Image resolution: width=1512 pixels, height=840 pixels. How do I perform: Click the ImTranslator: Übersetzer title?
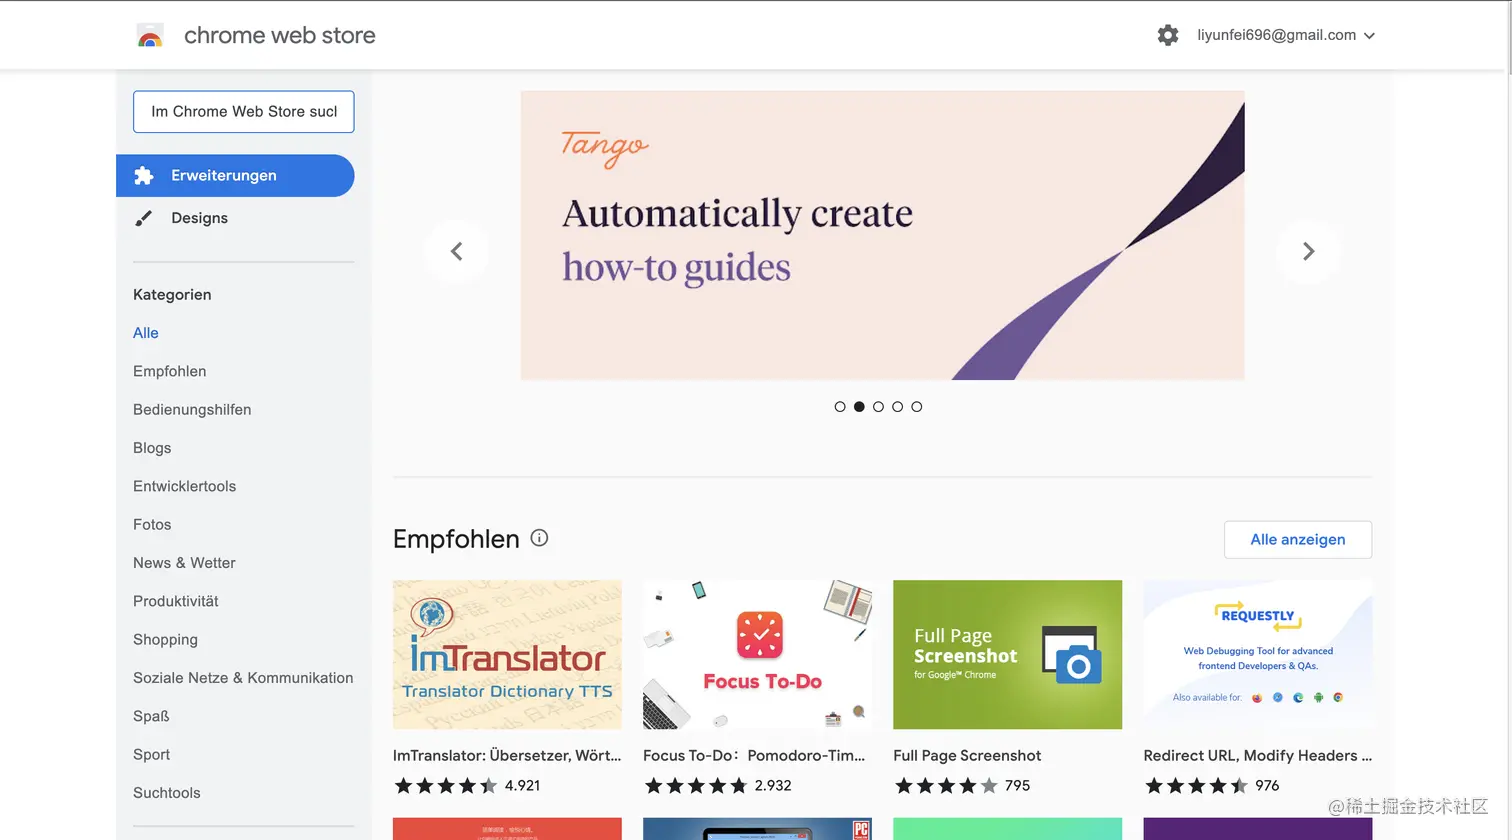coord(507,756)
